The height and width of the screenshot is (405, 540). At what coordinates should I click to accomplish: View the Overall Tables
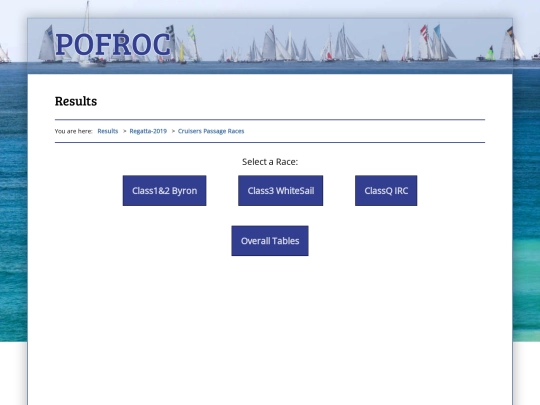coord(270,241)
